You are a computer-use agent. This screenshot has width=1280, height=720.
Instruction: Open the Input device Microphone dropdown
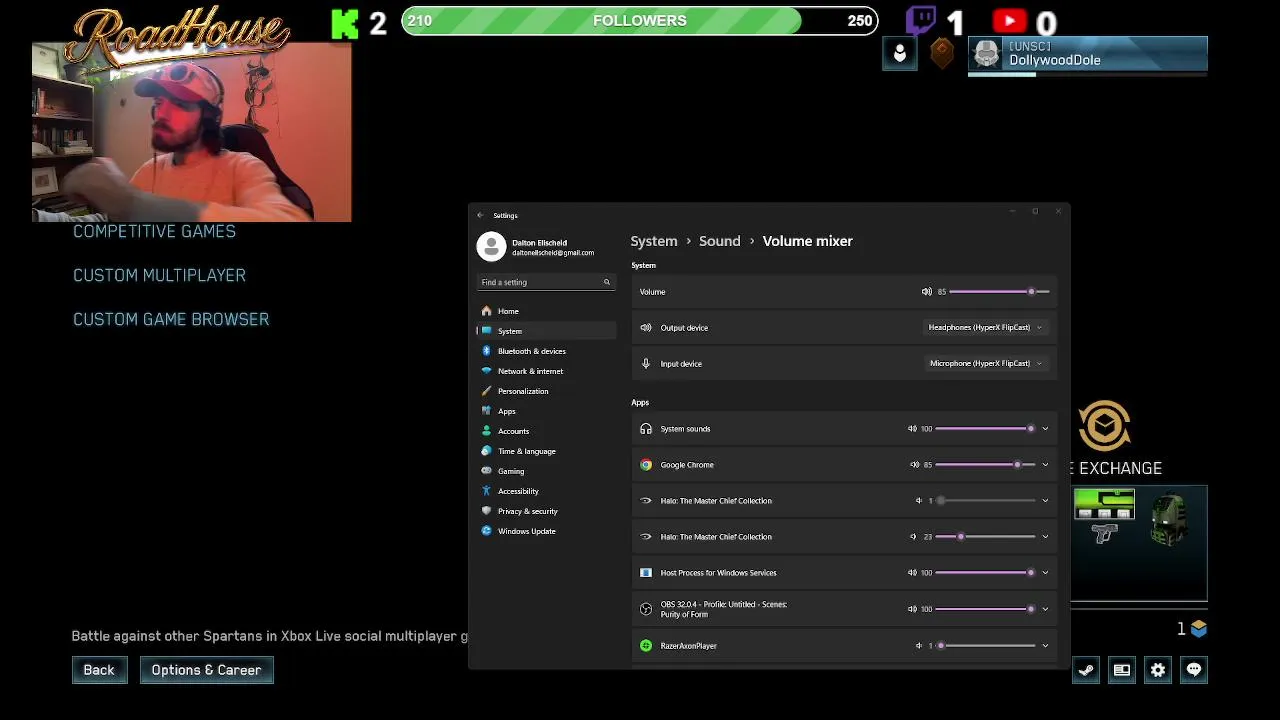point(985,363)
